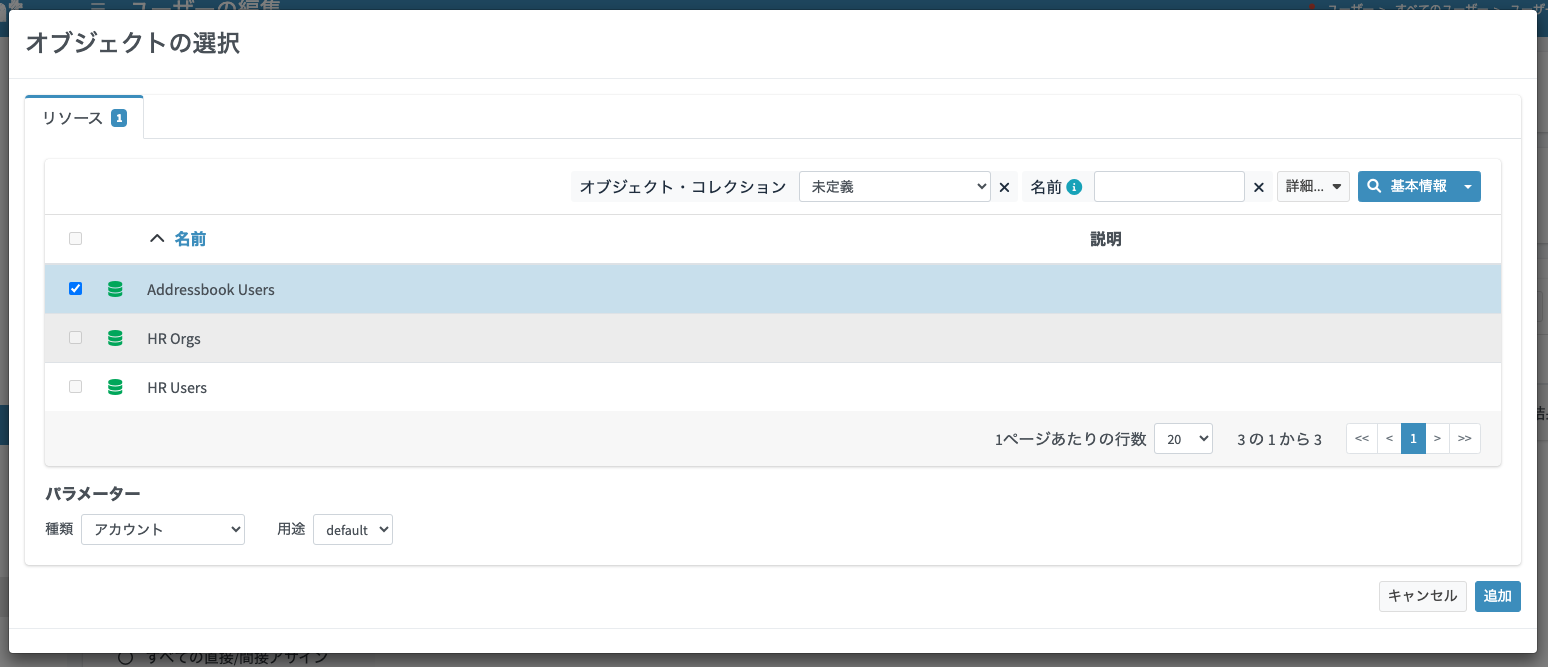
Task: Open the rows-per-page dropdown showing 20
Action: [1183, 439]
